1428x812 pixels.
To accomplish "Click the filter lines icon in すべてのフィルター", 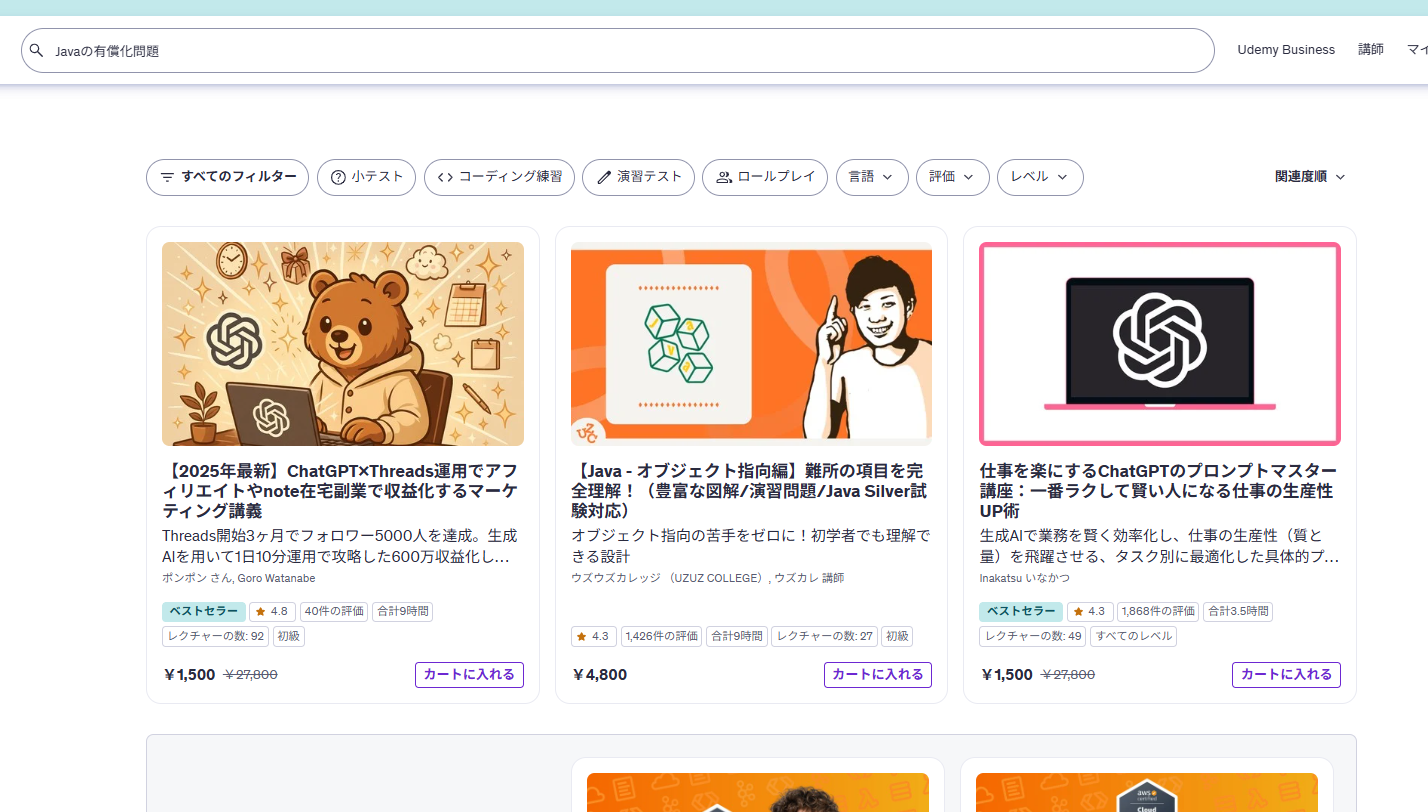I will point(167,177).
